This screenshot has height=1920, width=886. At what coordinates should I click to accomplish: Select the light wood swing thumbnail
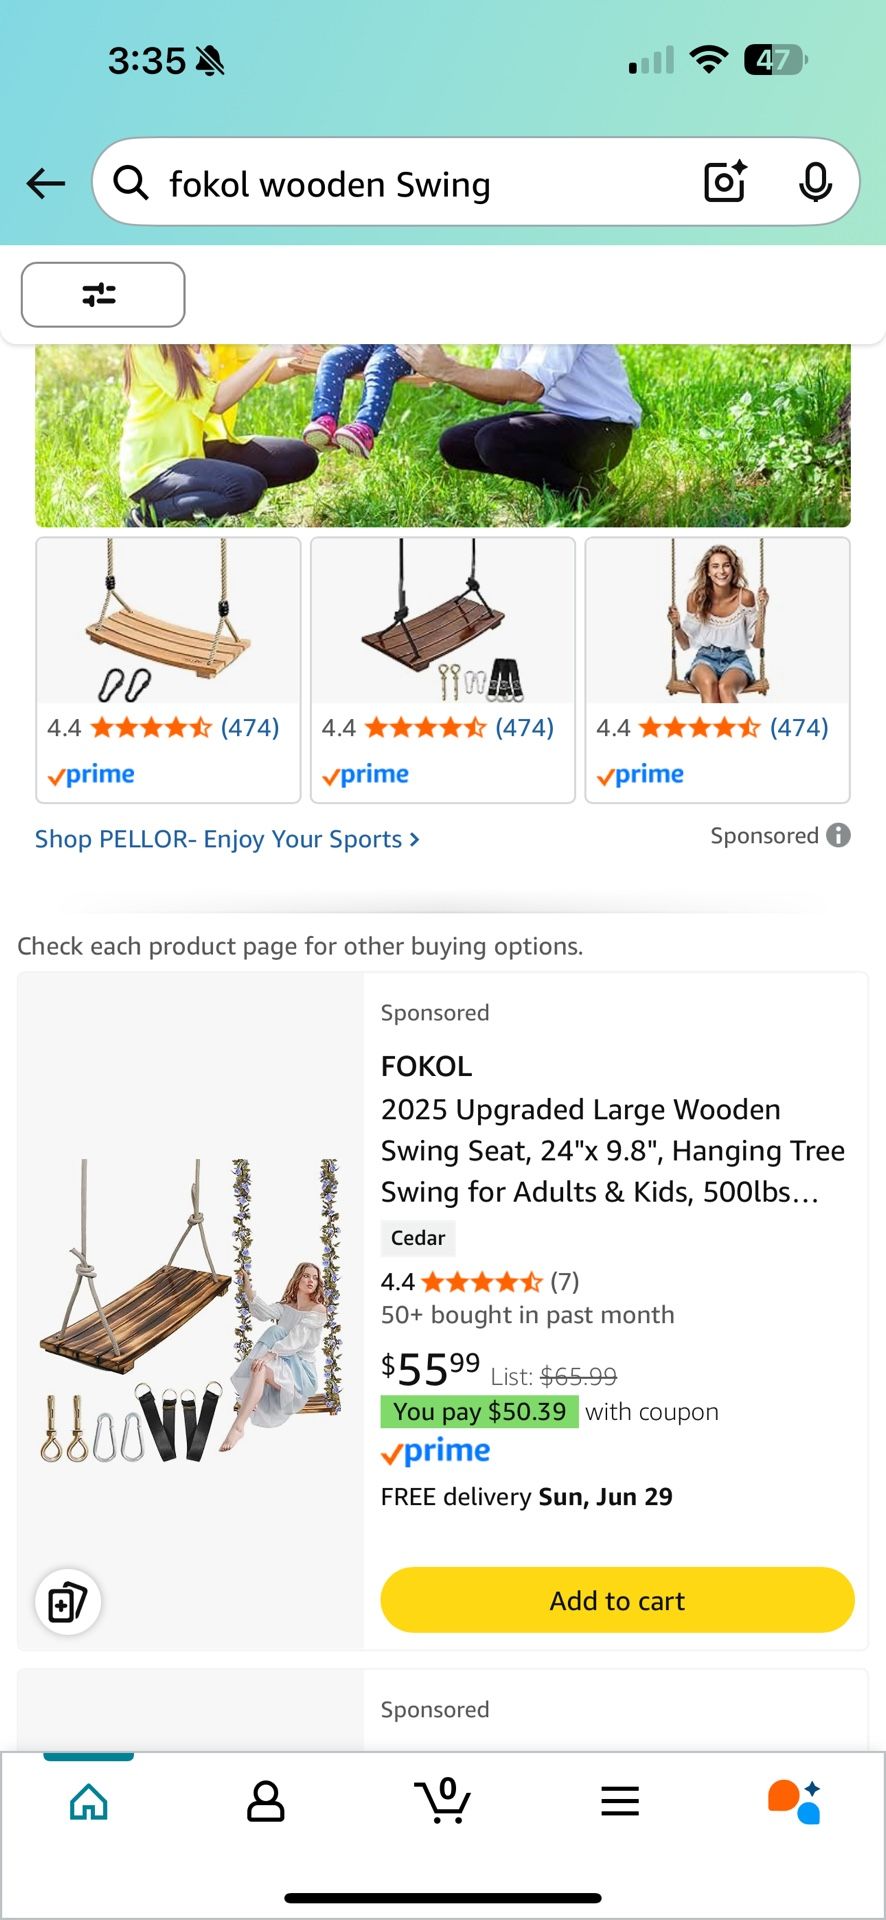[168, 622]
